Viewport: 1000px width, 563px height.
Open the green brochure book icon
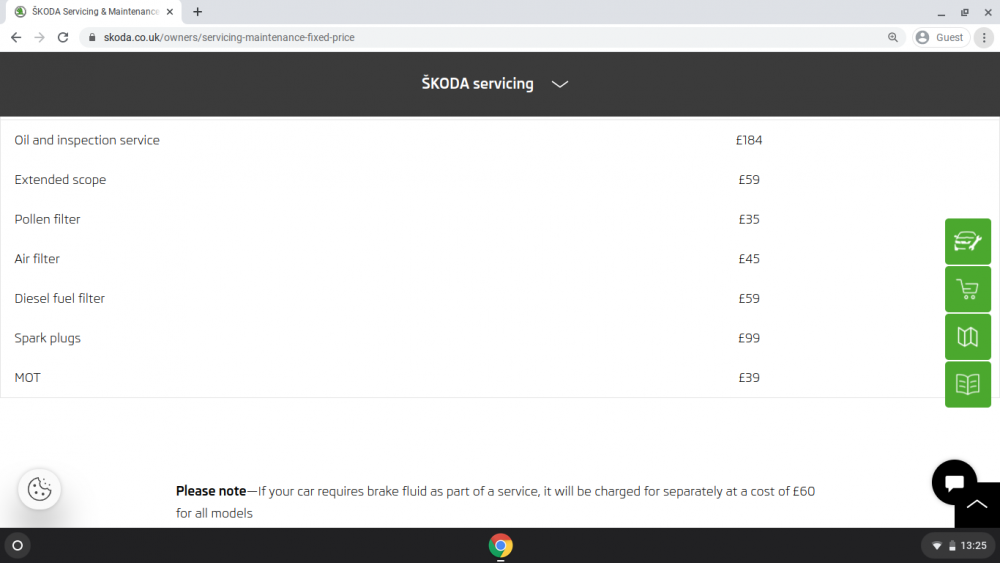pyautogui.click(x=967, y=384)
